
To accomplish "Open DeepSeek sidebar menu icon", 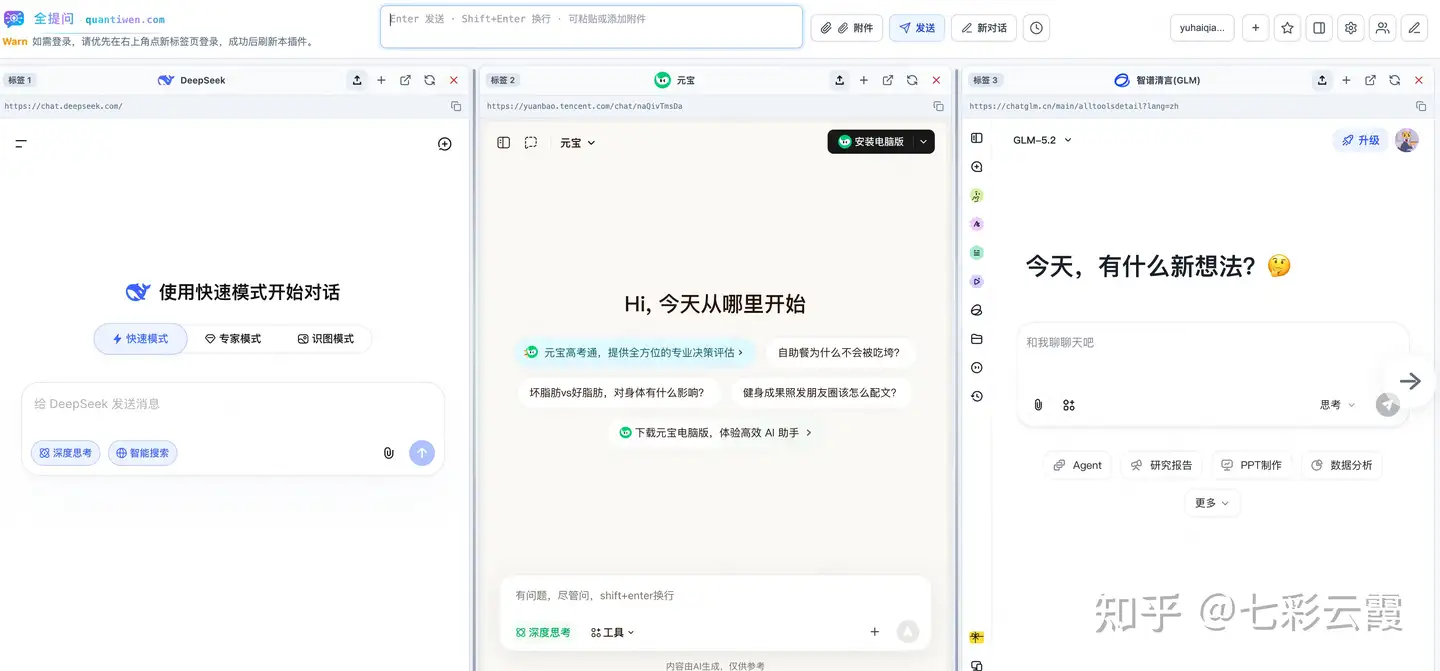I will point(20,144).
